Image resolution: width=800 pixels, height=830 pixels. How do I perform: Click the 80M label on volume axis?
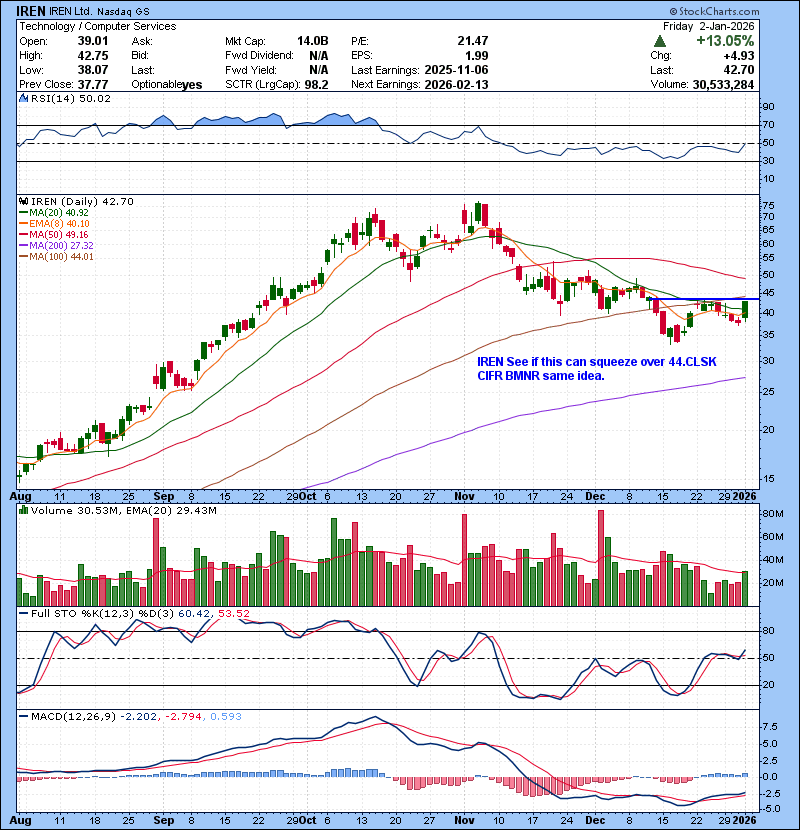pyautogui.click(x=772, y=514)
